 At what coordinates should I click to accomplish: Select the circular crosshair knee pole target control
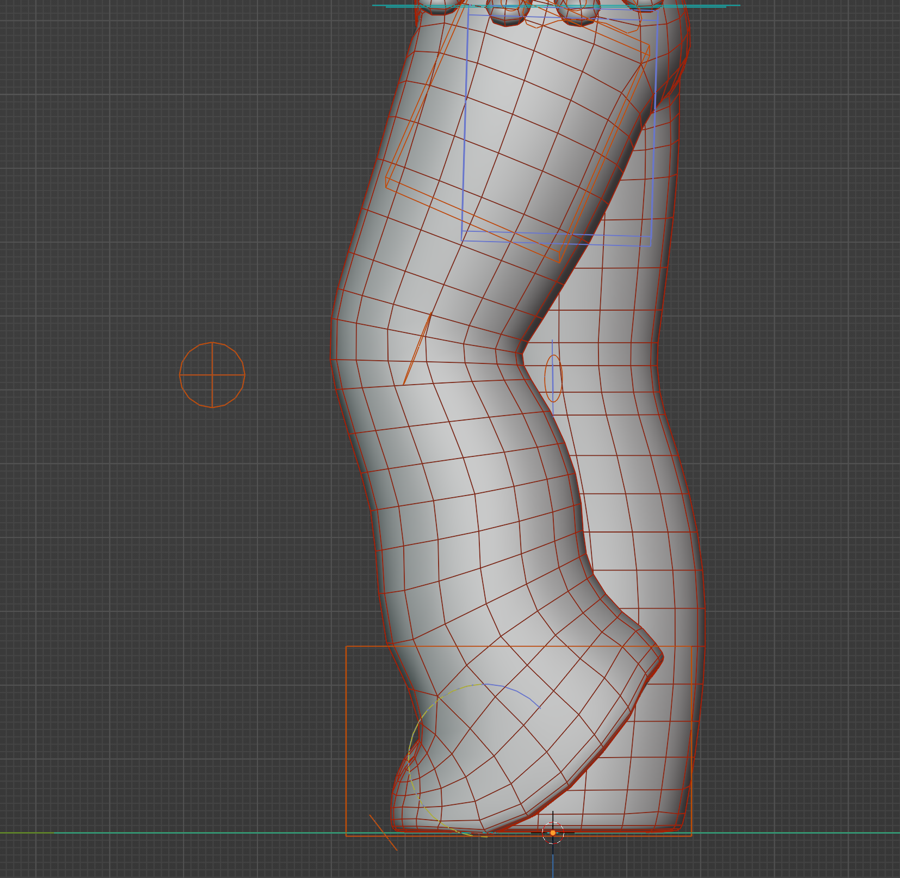pyautogui.click(x=212, y=375)
